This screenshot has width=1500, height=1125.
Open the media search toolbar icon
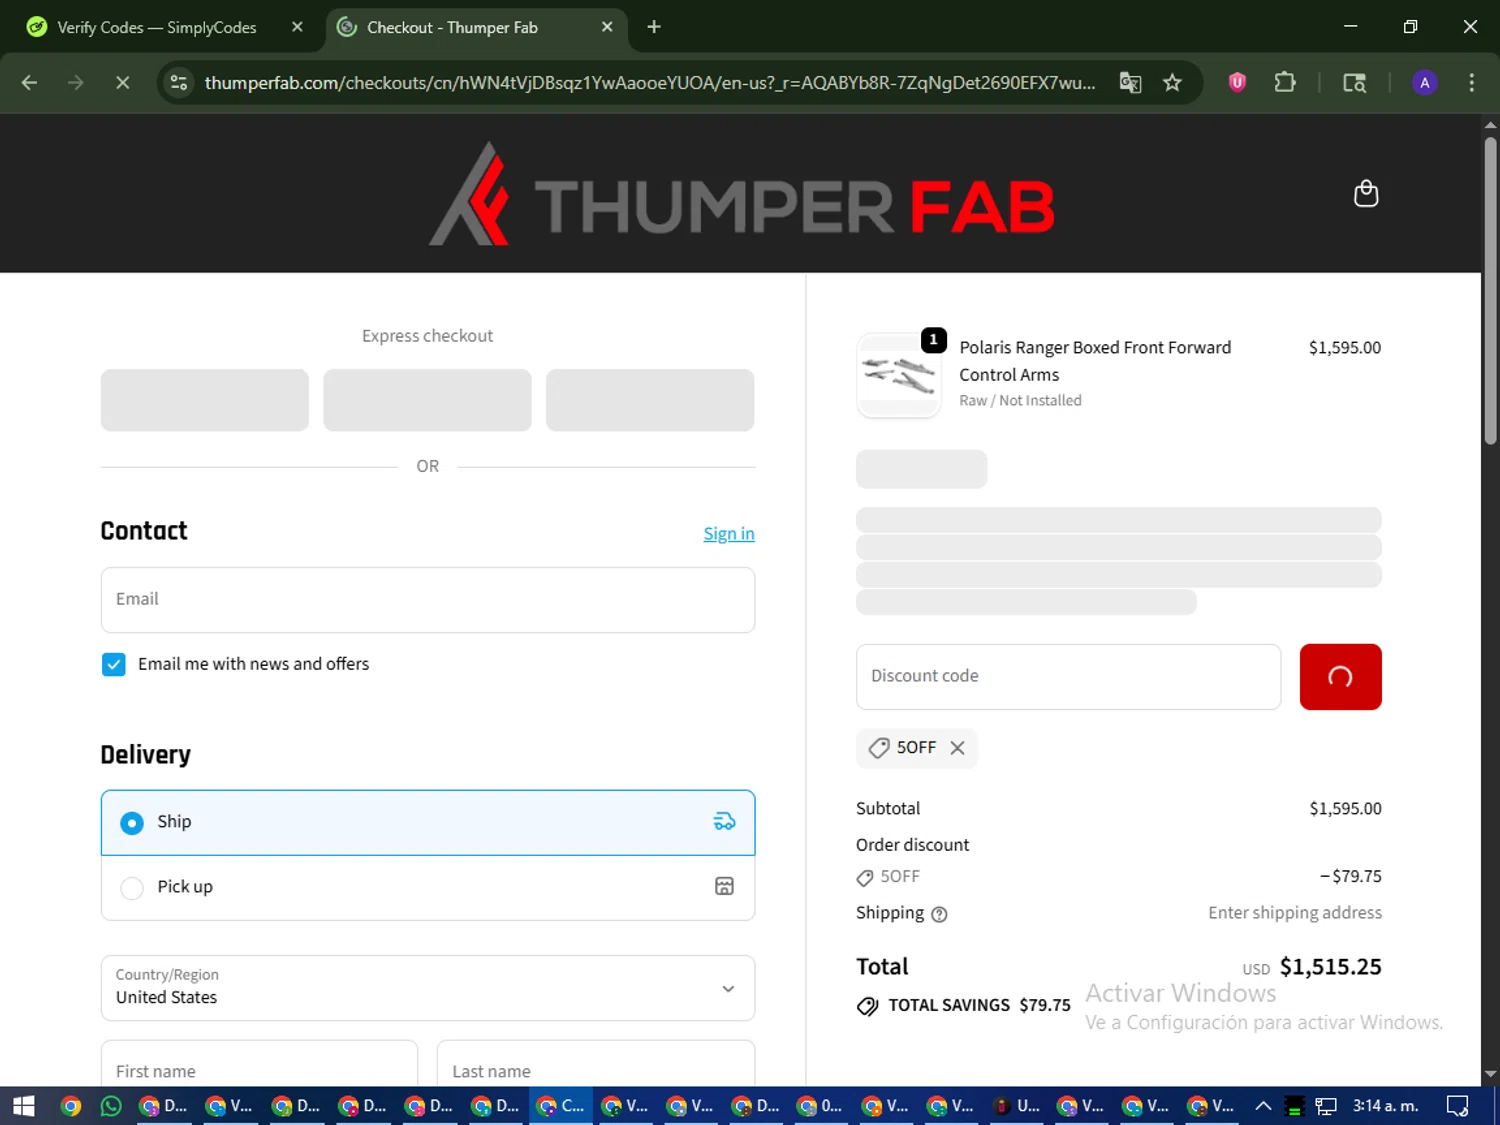pos(1354,83)
